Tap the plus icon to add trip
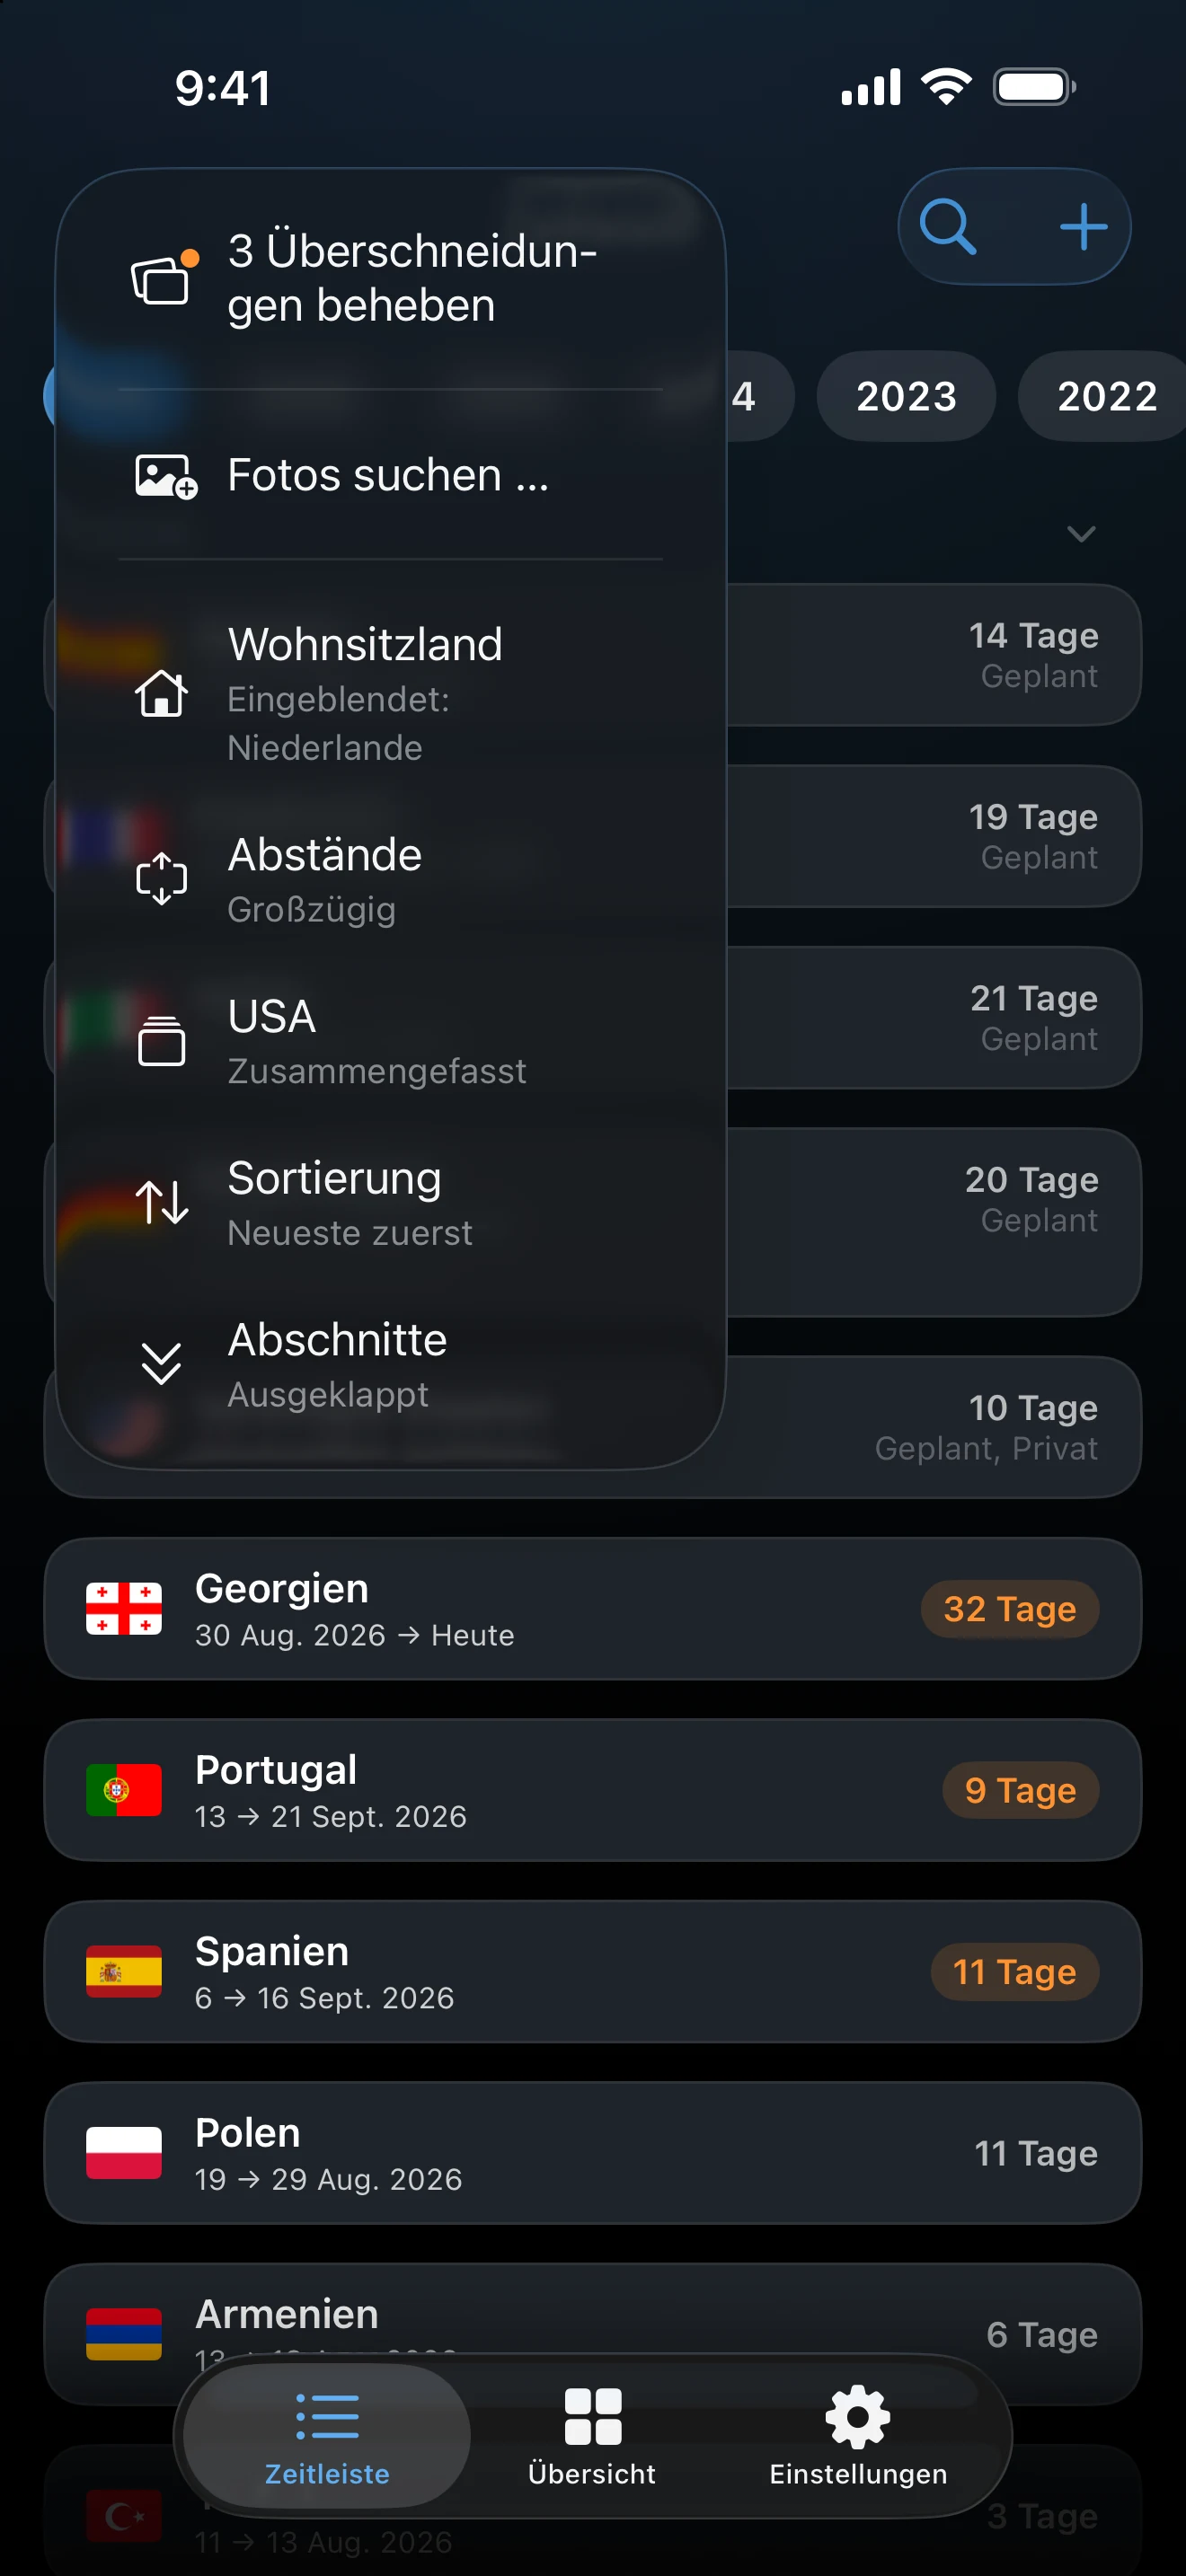 coord(1083,226)
